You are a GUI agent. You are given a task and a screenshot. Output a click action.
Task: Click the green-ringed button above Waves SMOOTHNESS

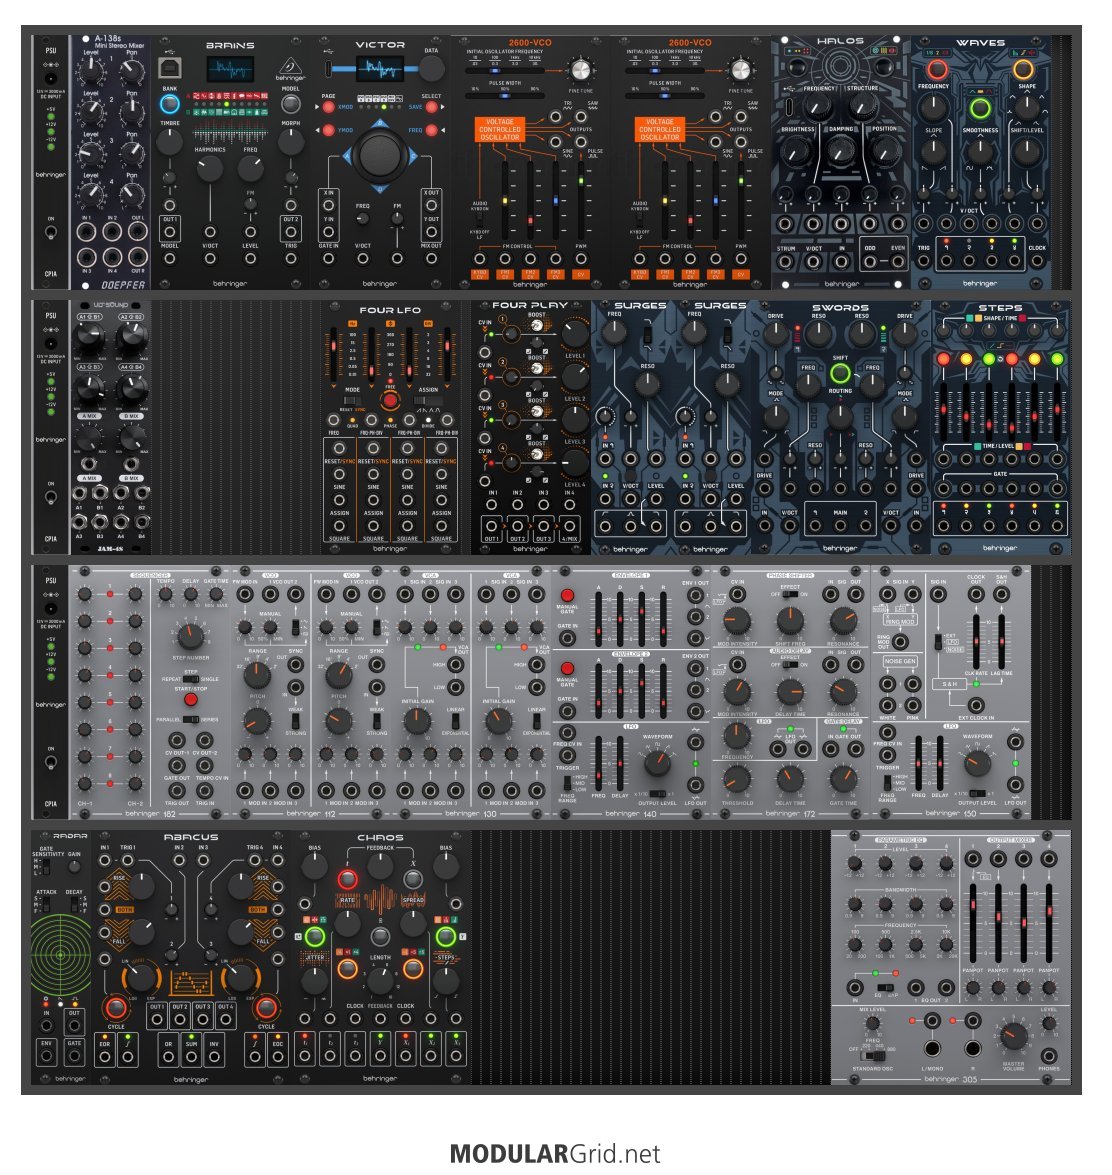pos(979,109)
